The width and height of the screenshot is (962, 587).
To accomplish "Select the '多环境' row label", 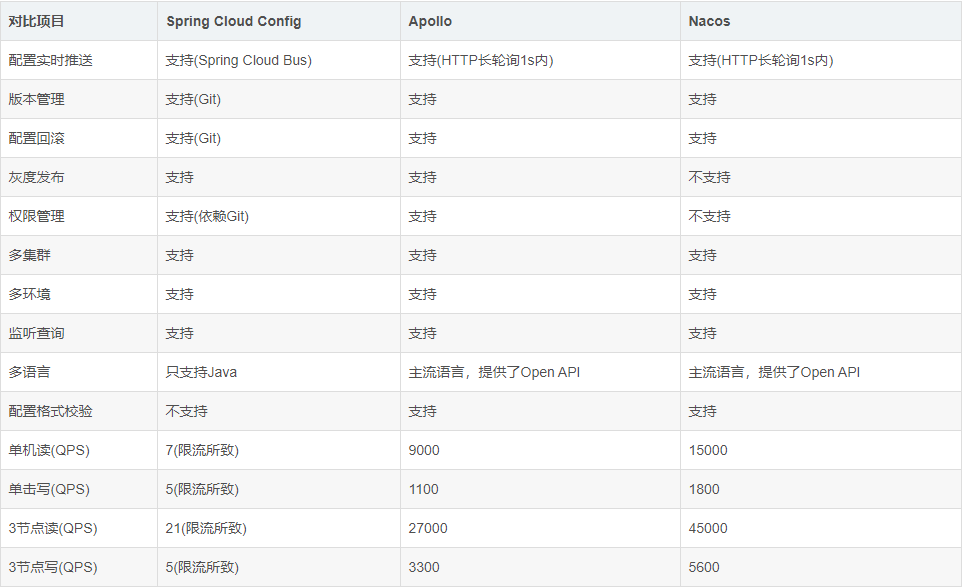I will coord(29,294).
